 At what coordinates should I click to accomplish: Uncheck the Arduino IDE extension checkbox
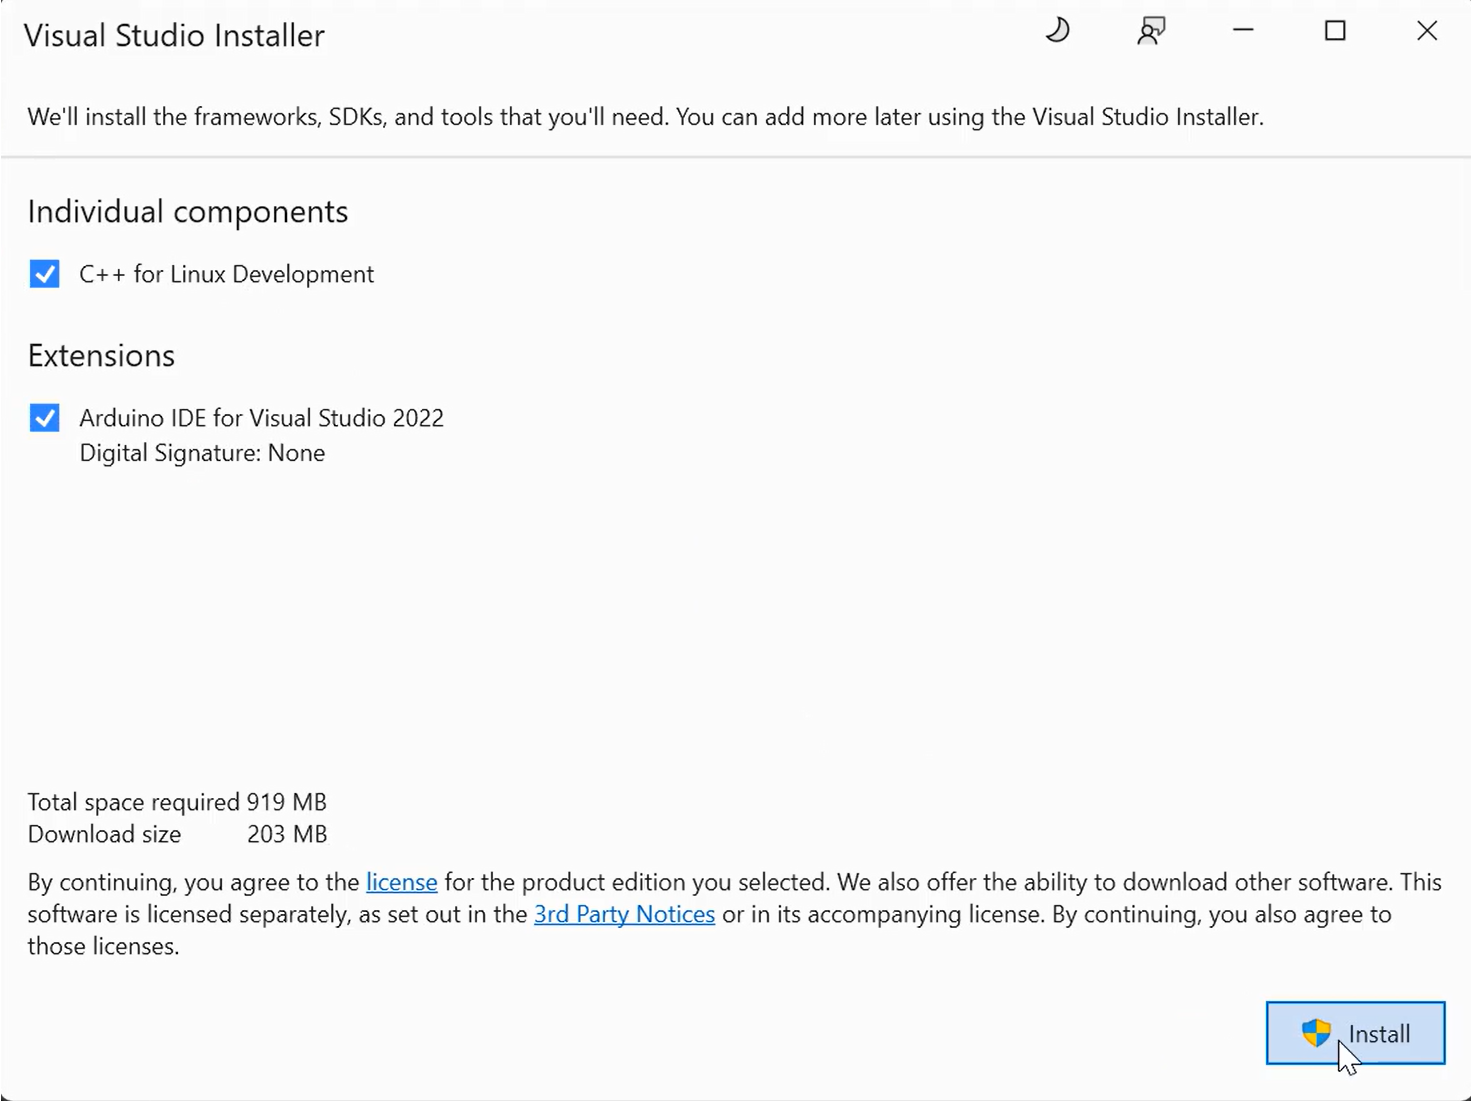tap(44, 418)
